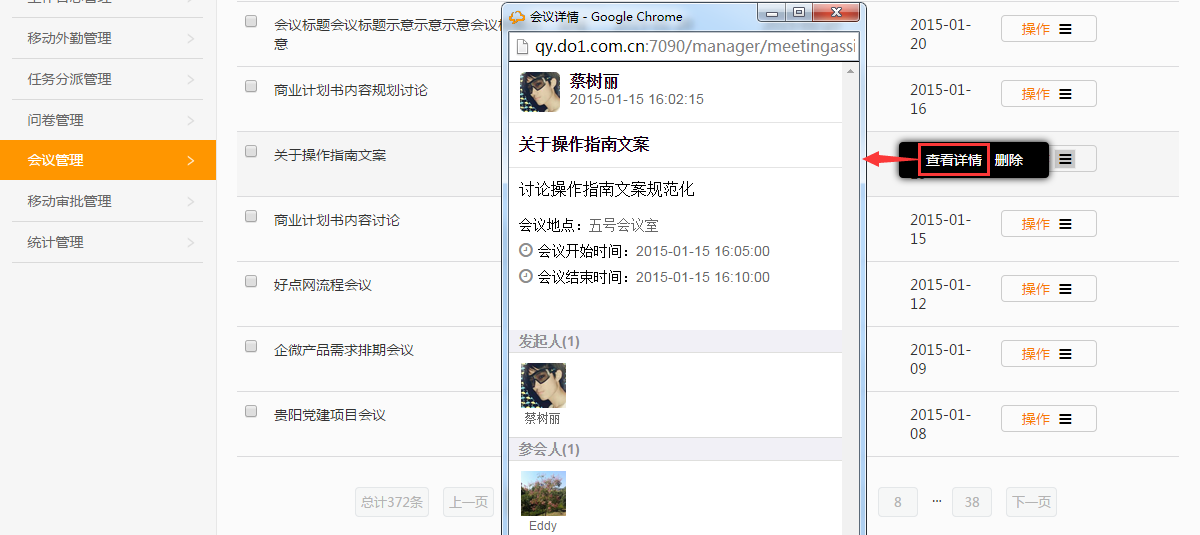The image size is (1200, 535).
Task: Choose 删除 in the action popup
Action: pos(1009,160)
